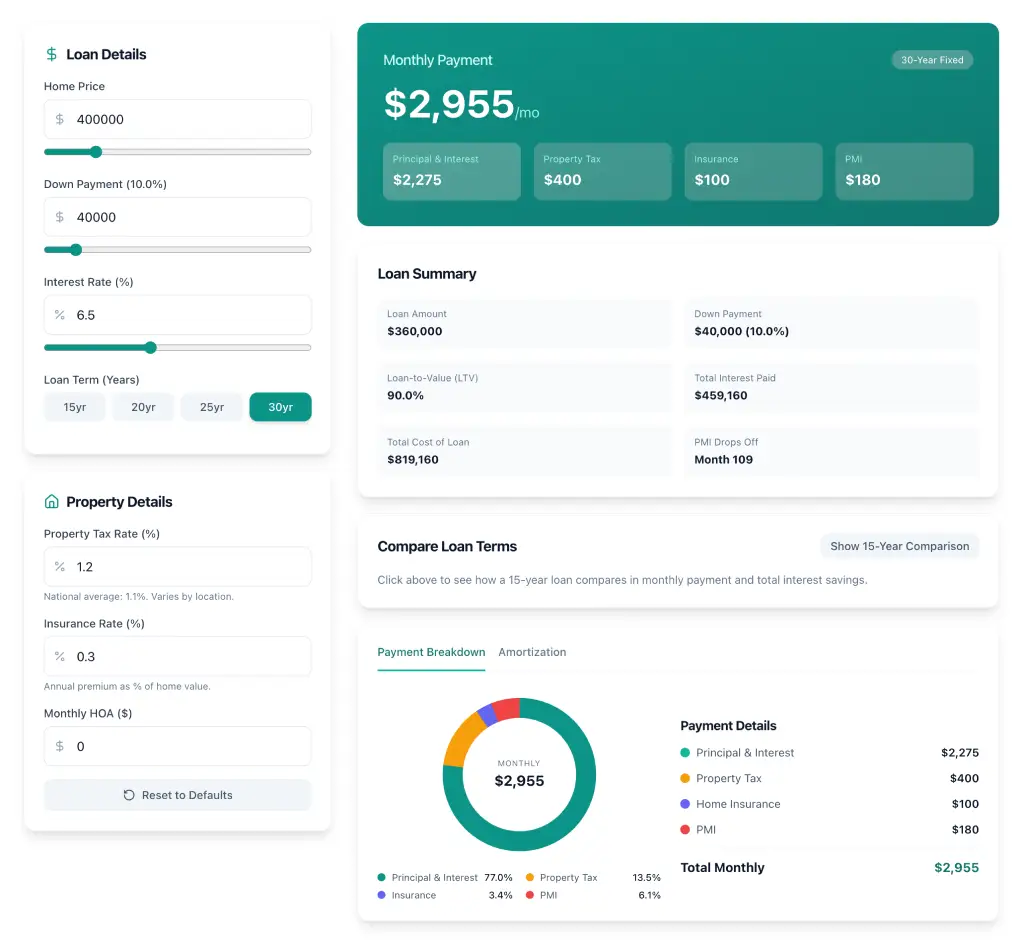Screen dimensions: 1024x949
Task: Click the Principal & Interest $2,275 card
Action: click(x=452, y=171)
